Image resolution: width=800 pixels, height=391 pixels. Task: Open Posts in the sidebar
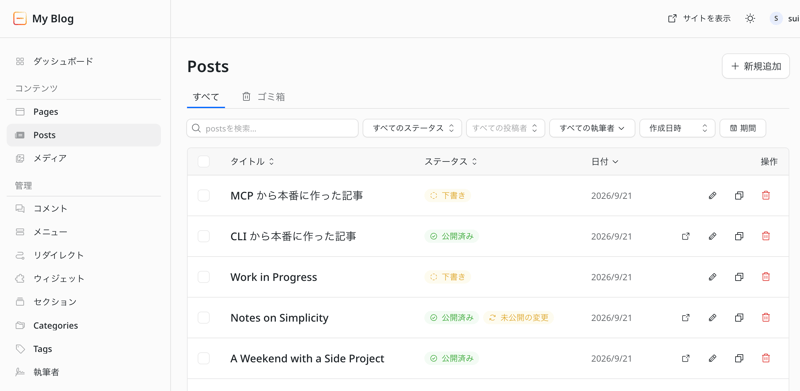pos(84,135)
